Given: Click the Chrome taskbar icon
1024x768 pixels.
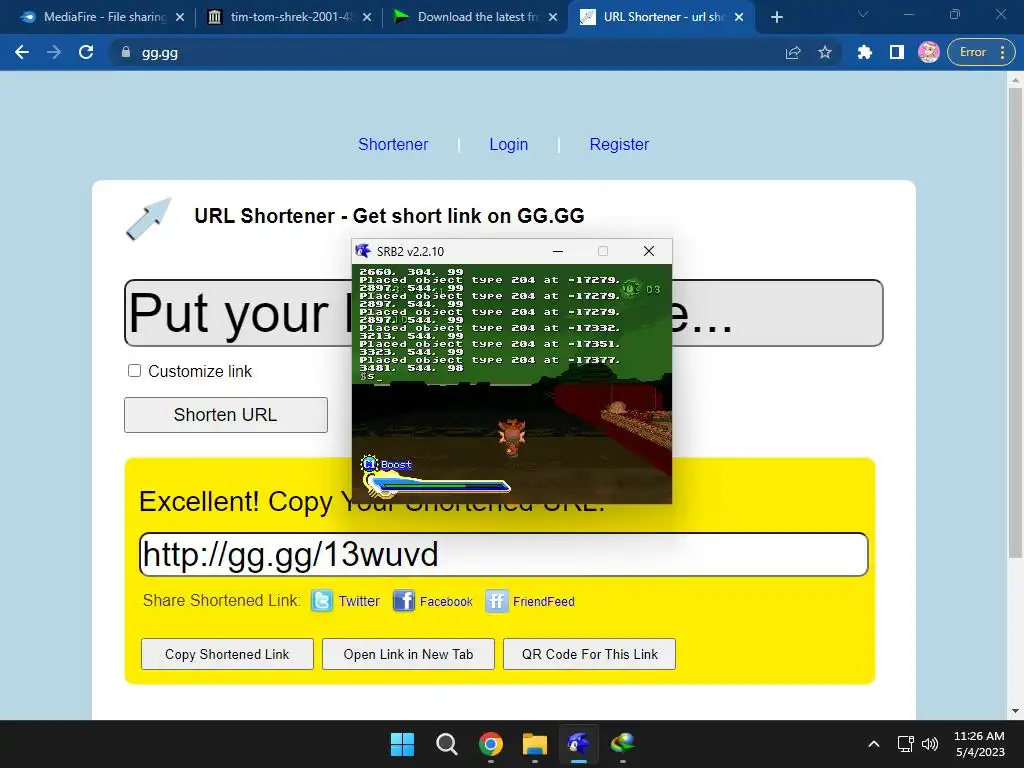Looking at the screenshot, I should point(490,744).
